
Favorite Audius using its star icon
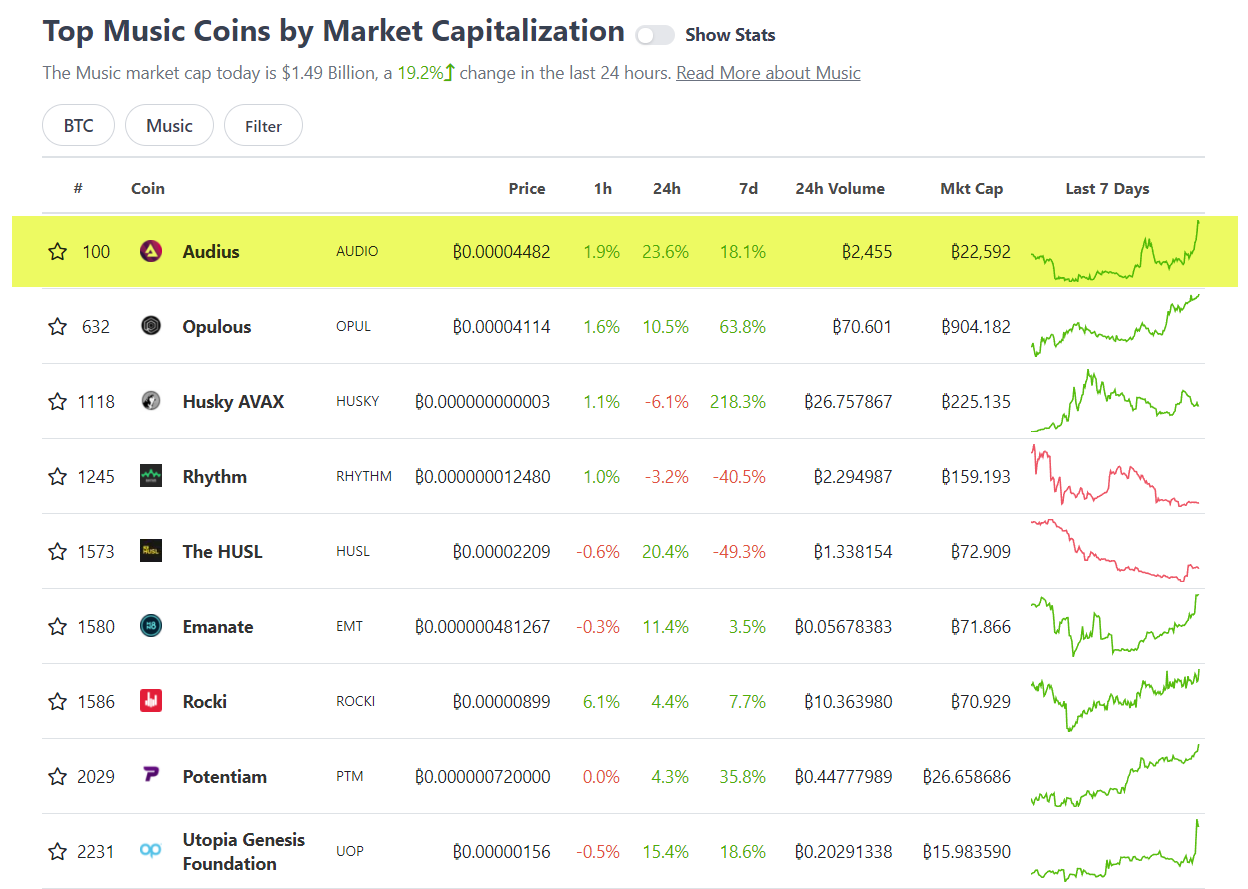point(57,251)
